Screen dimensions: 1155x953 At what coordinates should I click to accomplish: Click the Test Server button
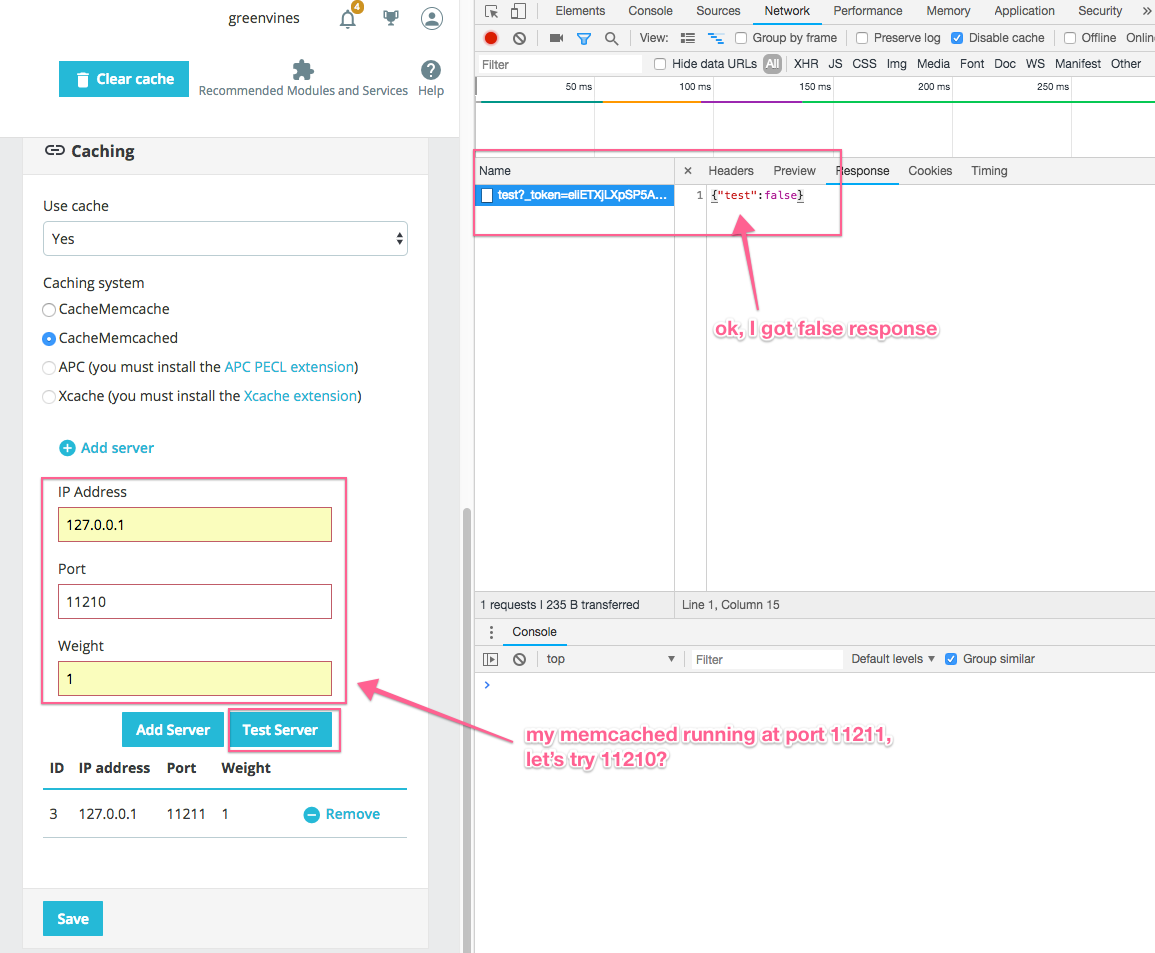(280, 730)
